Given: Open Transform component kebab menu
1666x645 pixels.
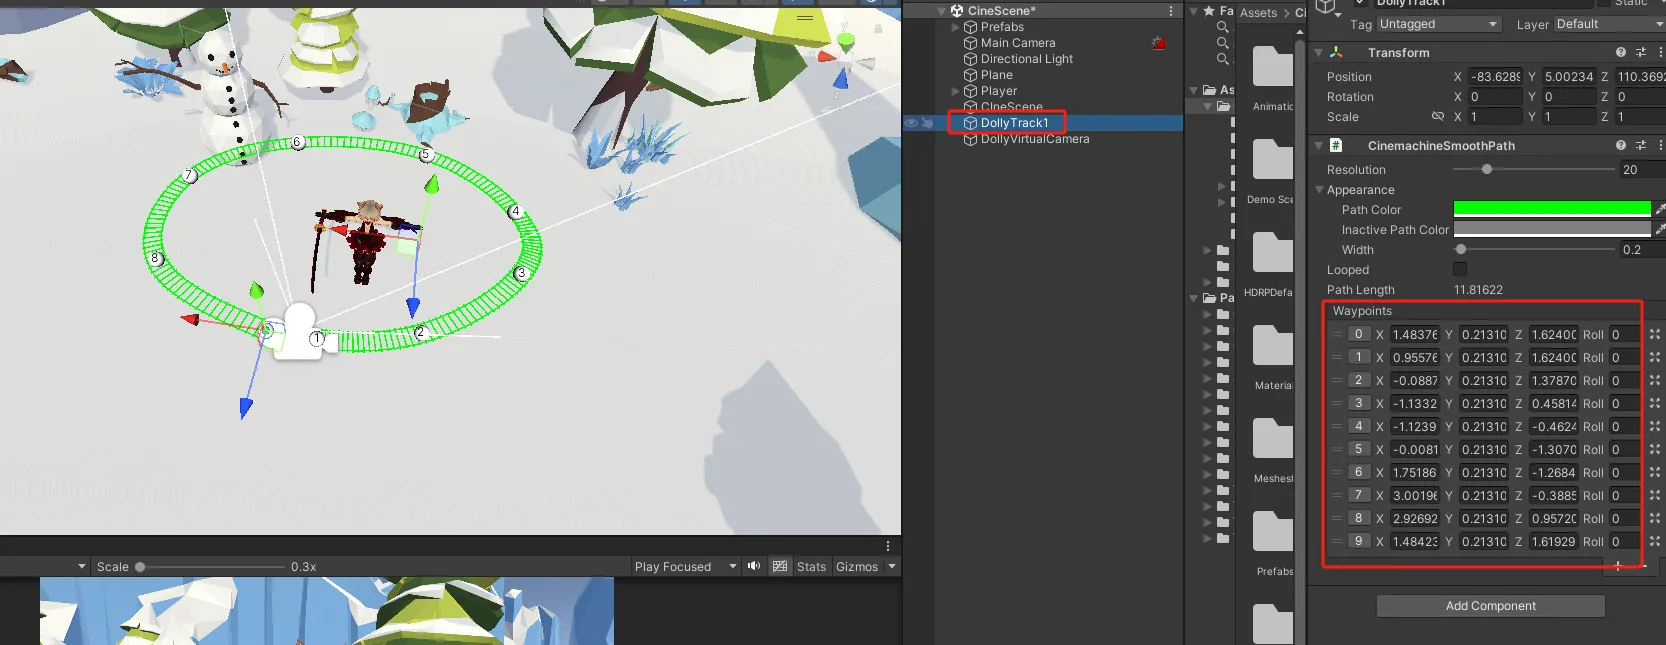Looking at the screenshot, I should click(1661, 52).
